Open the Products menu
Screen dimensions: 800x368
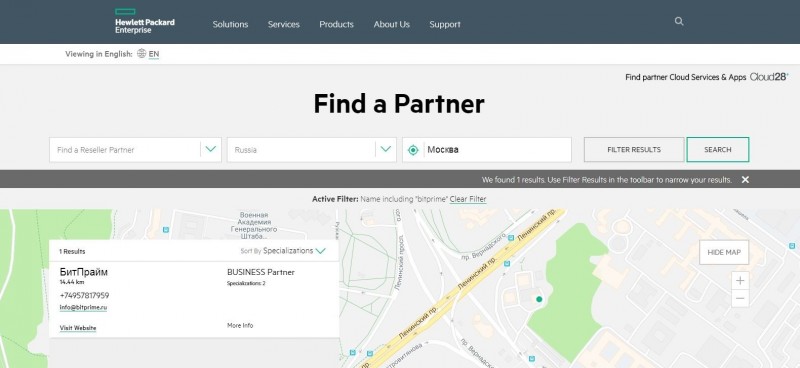[x=336, y=24]
